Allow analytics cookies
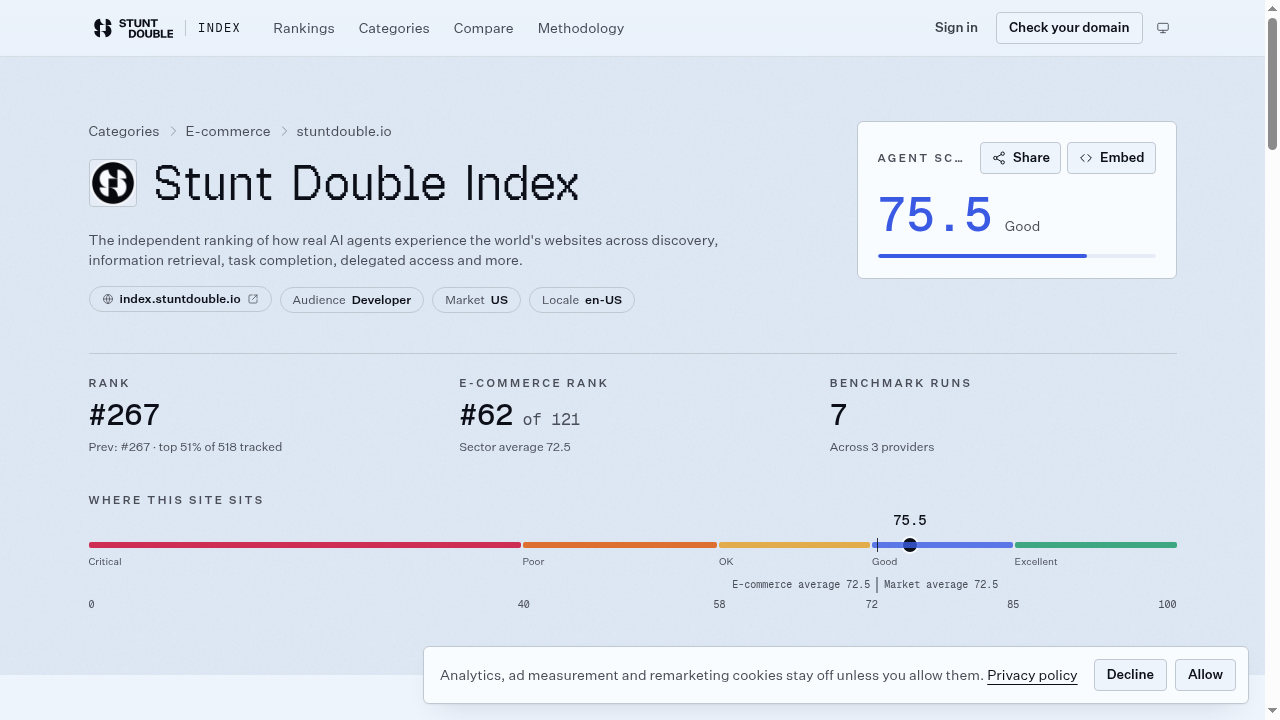This screenshot has width=1280, height=720. 1205,675
